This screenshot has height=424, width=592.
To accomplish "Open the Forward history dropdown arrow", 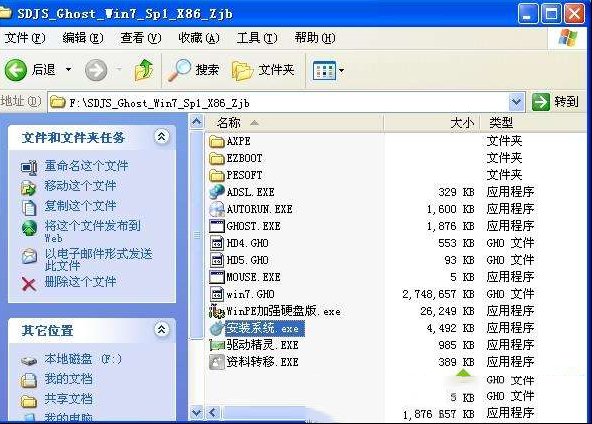I will click(119, 69).
